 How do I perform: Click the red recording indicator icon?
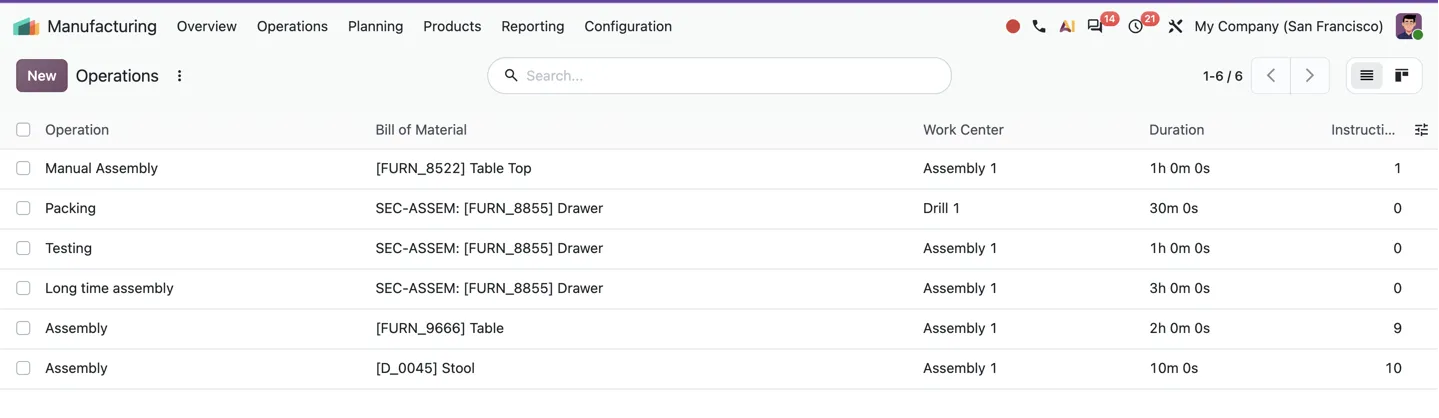click(1013, 27)
